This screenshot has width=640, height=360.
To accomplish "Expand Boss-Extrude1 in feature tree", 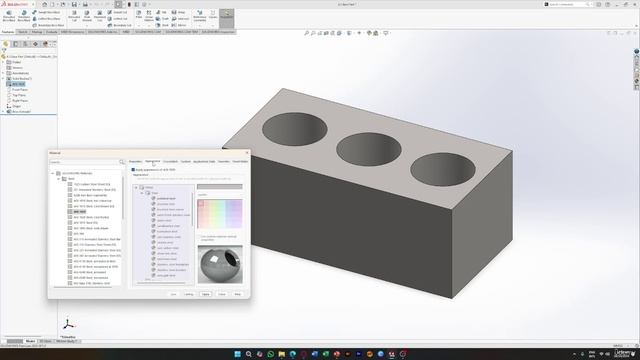I will 3,111.
